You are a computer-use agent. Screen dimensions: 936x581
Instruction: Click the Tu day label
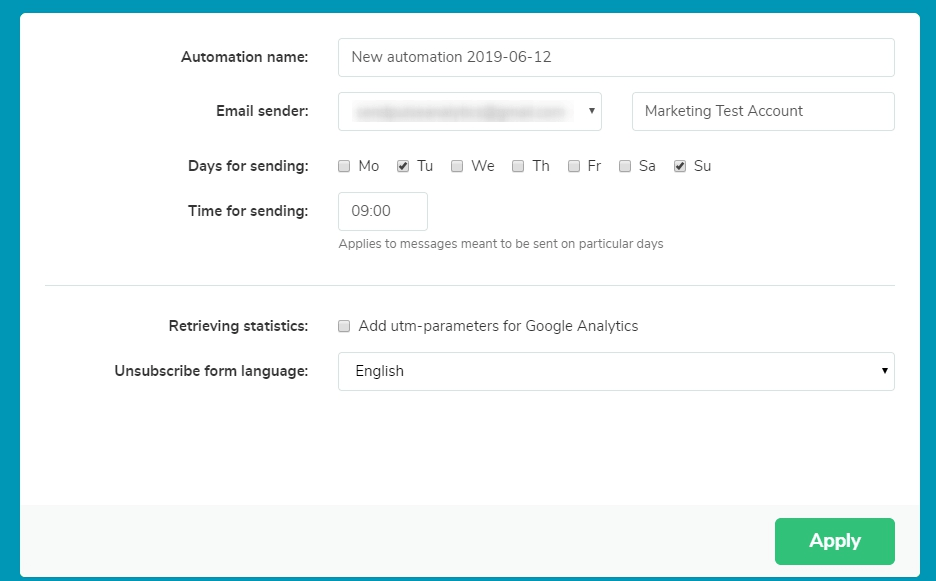tap(425, 166)
